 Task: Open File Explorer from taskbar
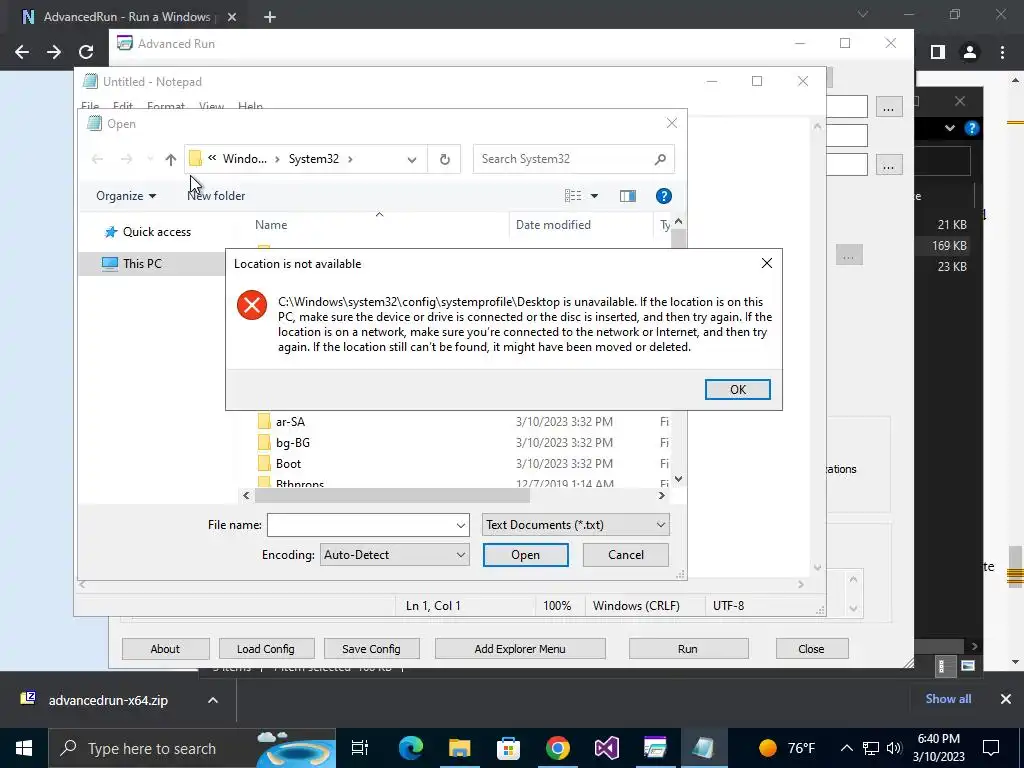(460, 748)
